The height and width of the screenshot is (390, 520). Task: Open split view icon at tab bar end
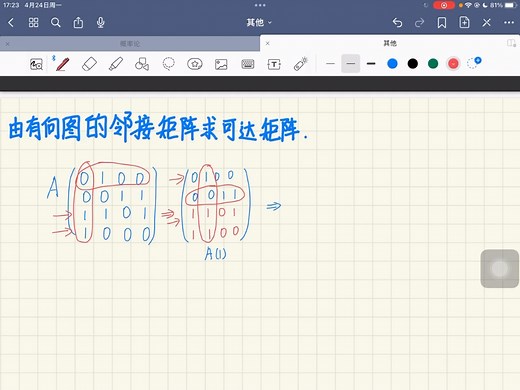coord(511,43)
